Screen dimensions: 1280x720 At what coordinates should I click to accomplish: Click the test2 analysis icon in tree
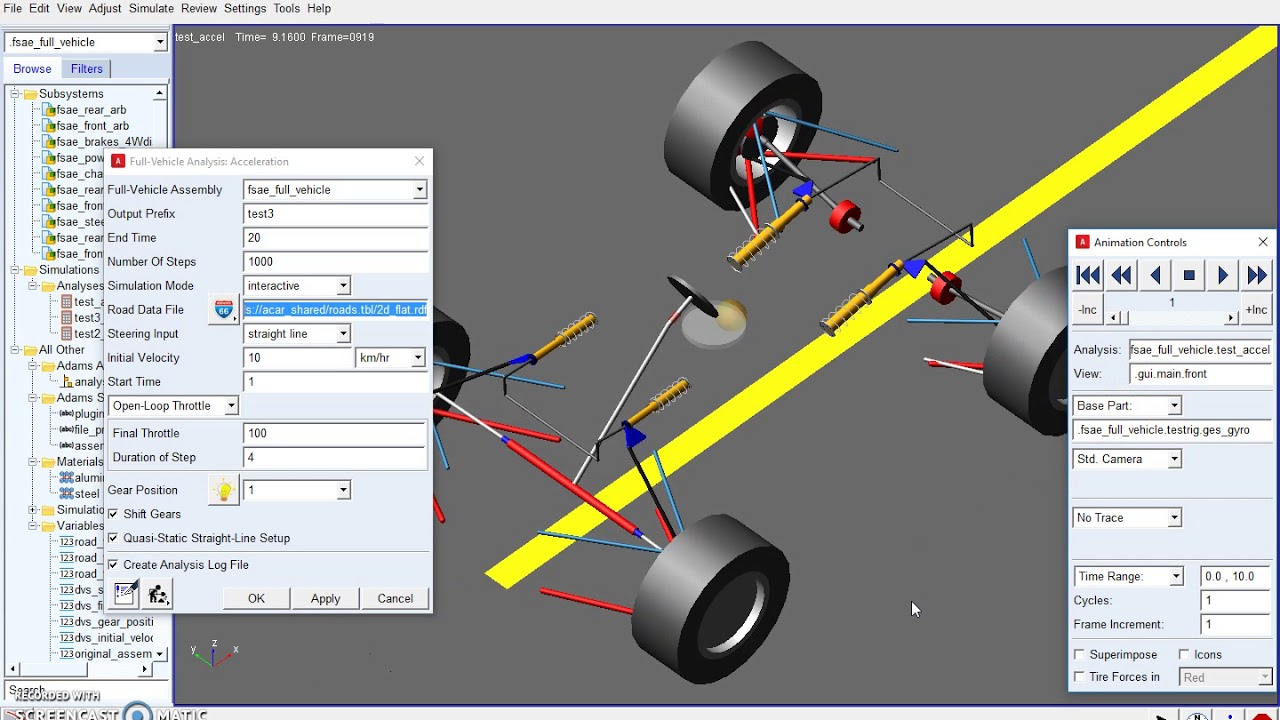66,334
